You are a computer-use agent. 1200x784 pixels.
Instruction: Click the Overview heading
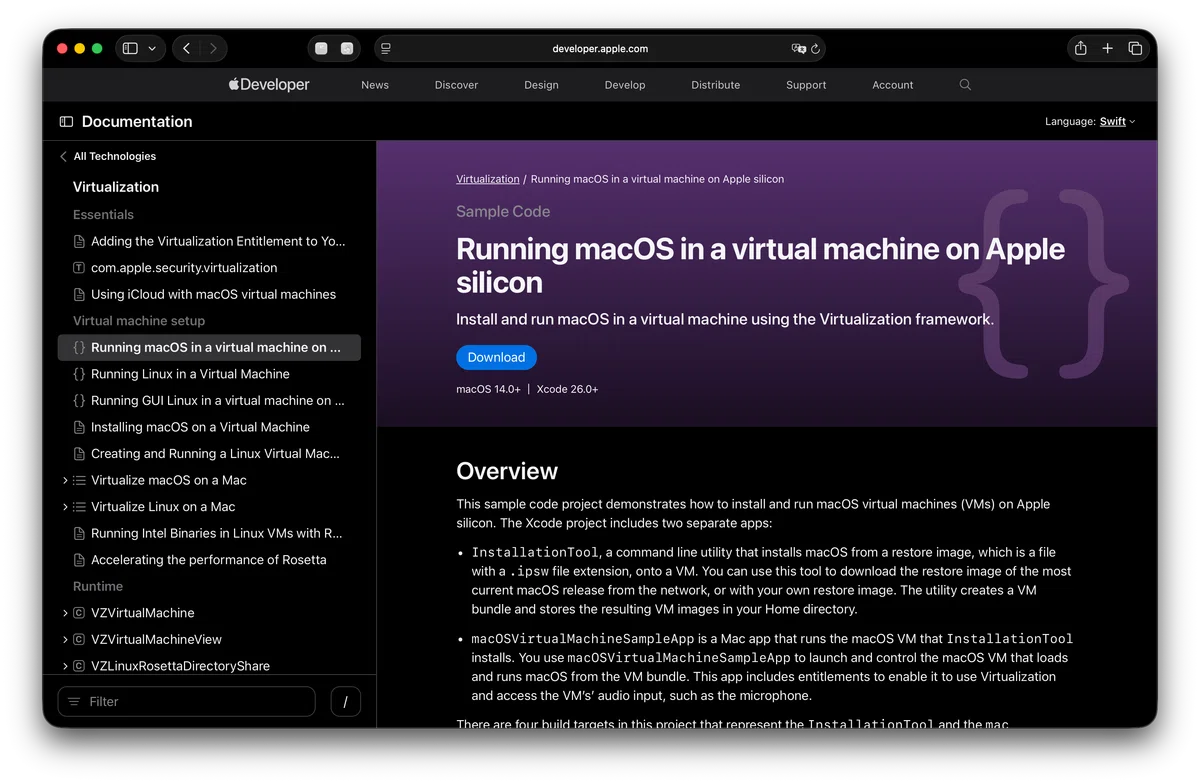click(507, 471)
